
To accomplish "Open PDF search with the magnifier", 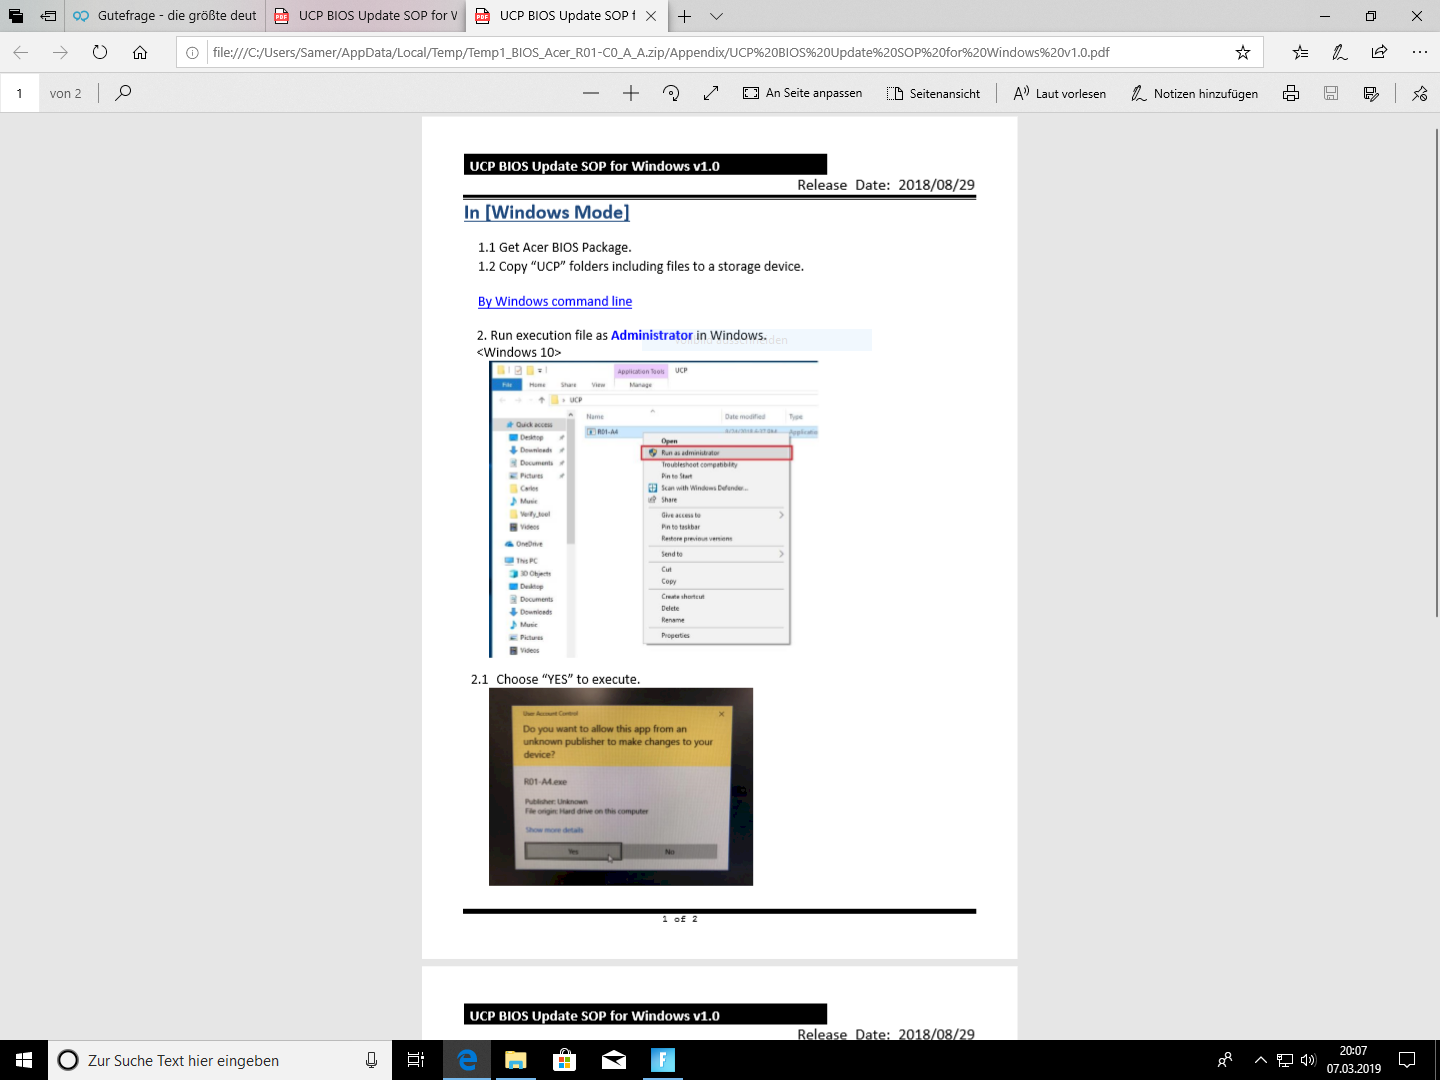I will click(x=123, y=93).
